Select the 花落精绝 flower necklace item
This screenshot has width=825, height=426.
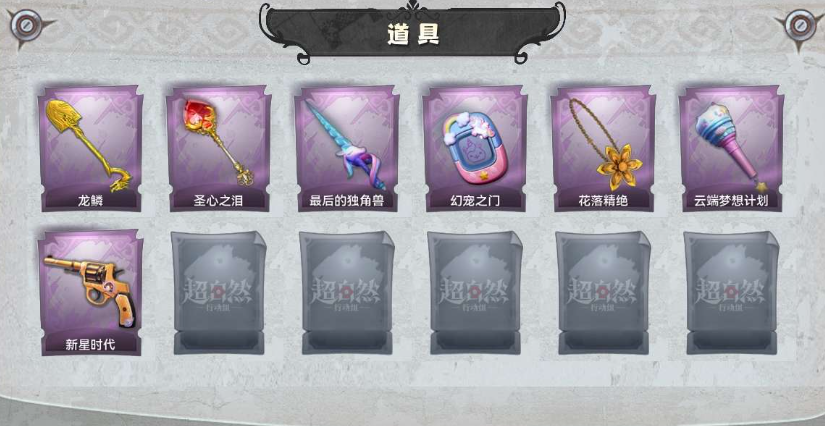click(603, 148)
